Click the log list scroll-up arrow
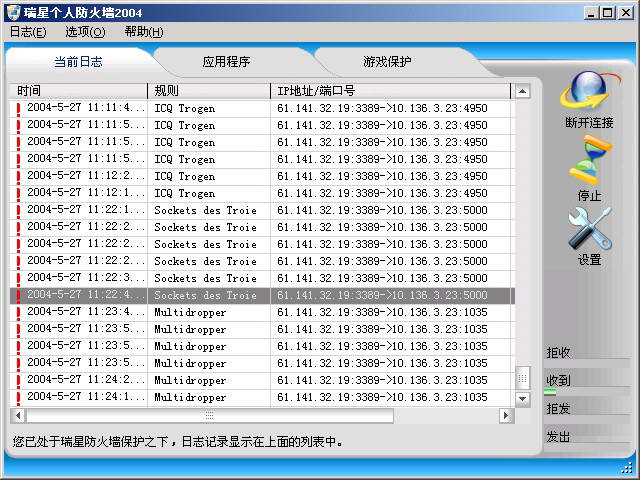640x480 pixels. (x=523, y=91)
